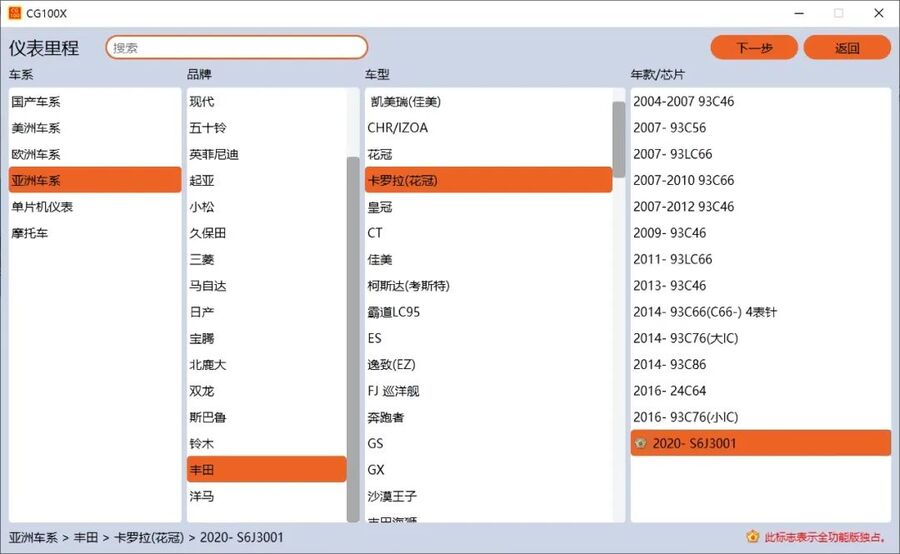The image size is (900, 554).
Task: Click the full-version badge icon beside 2020- S6J3001
Action: click(x=641, y=443)
